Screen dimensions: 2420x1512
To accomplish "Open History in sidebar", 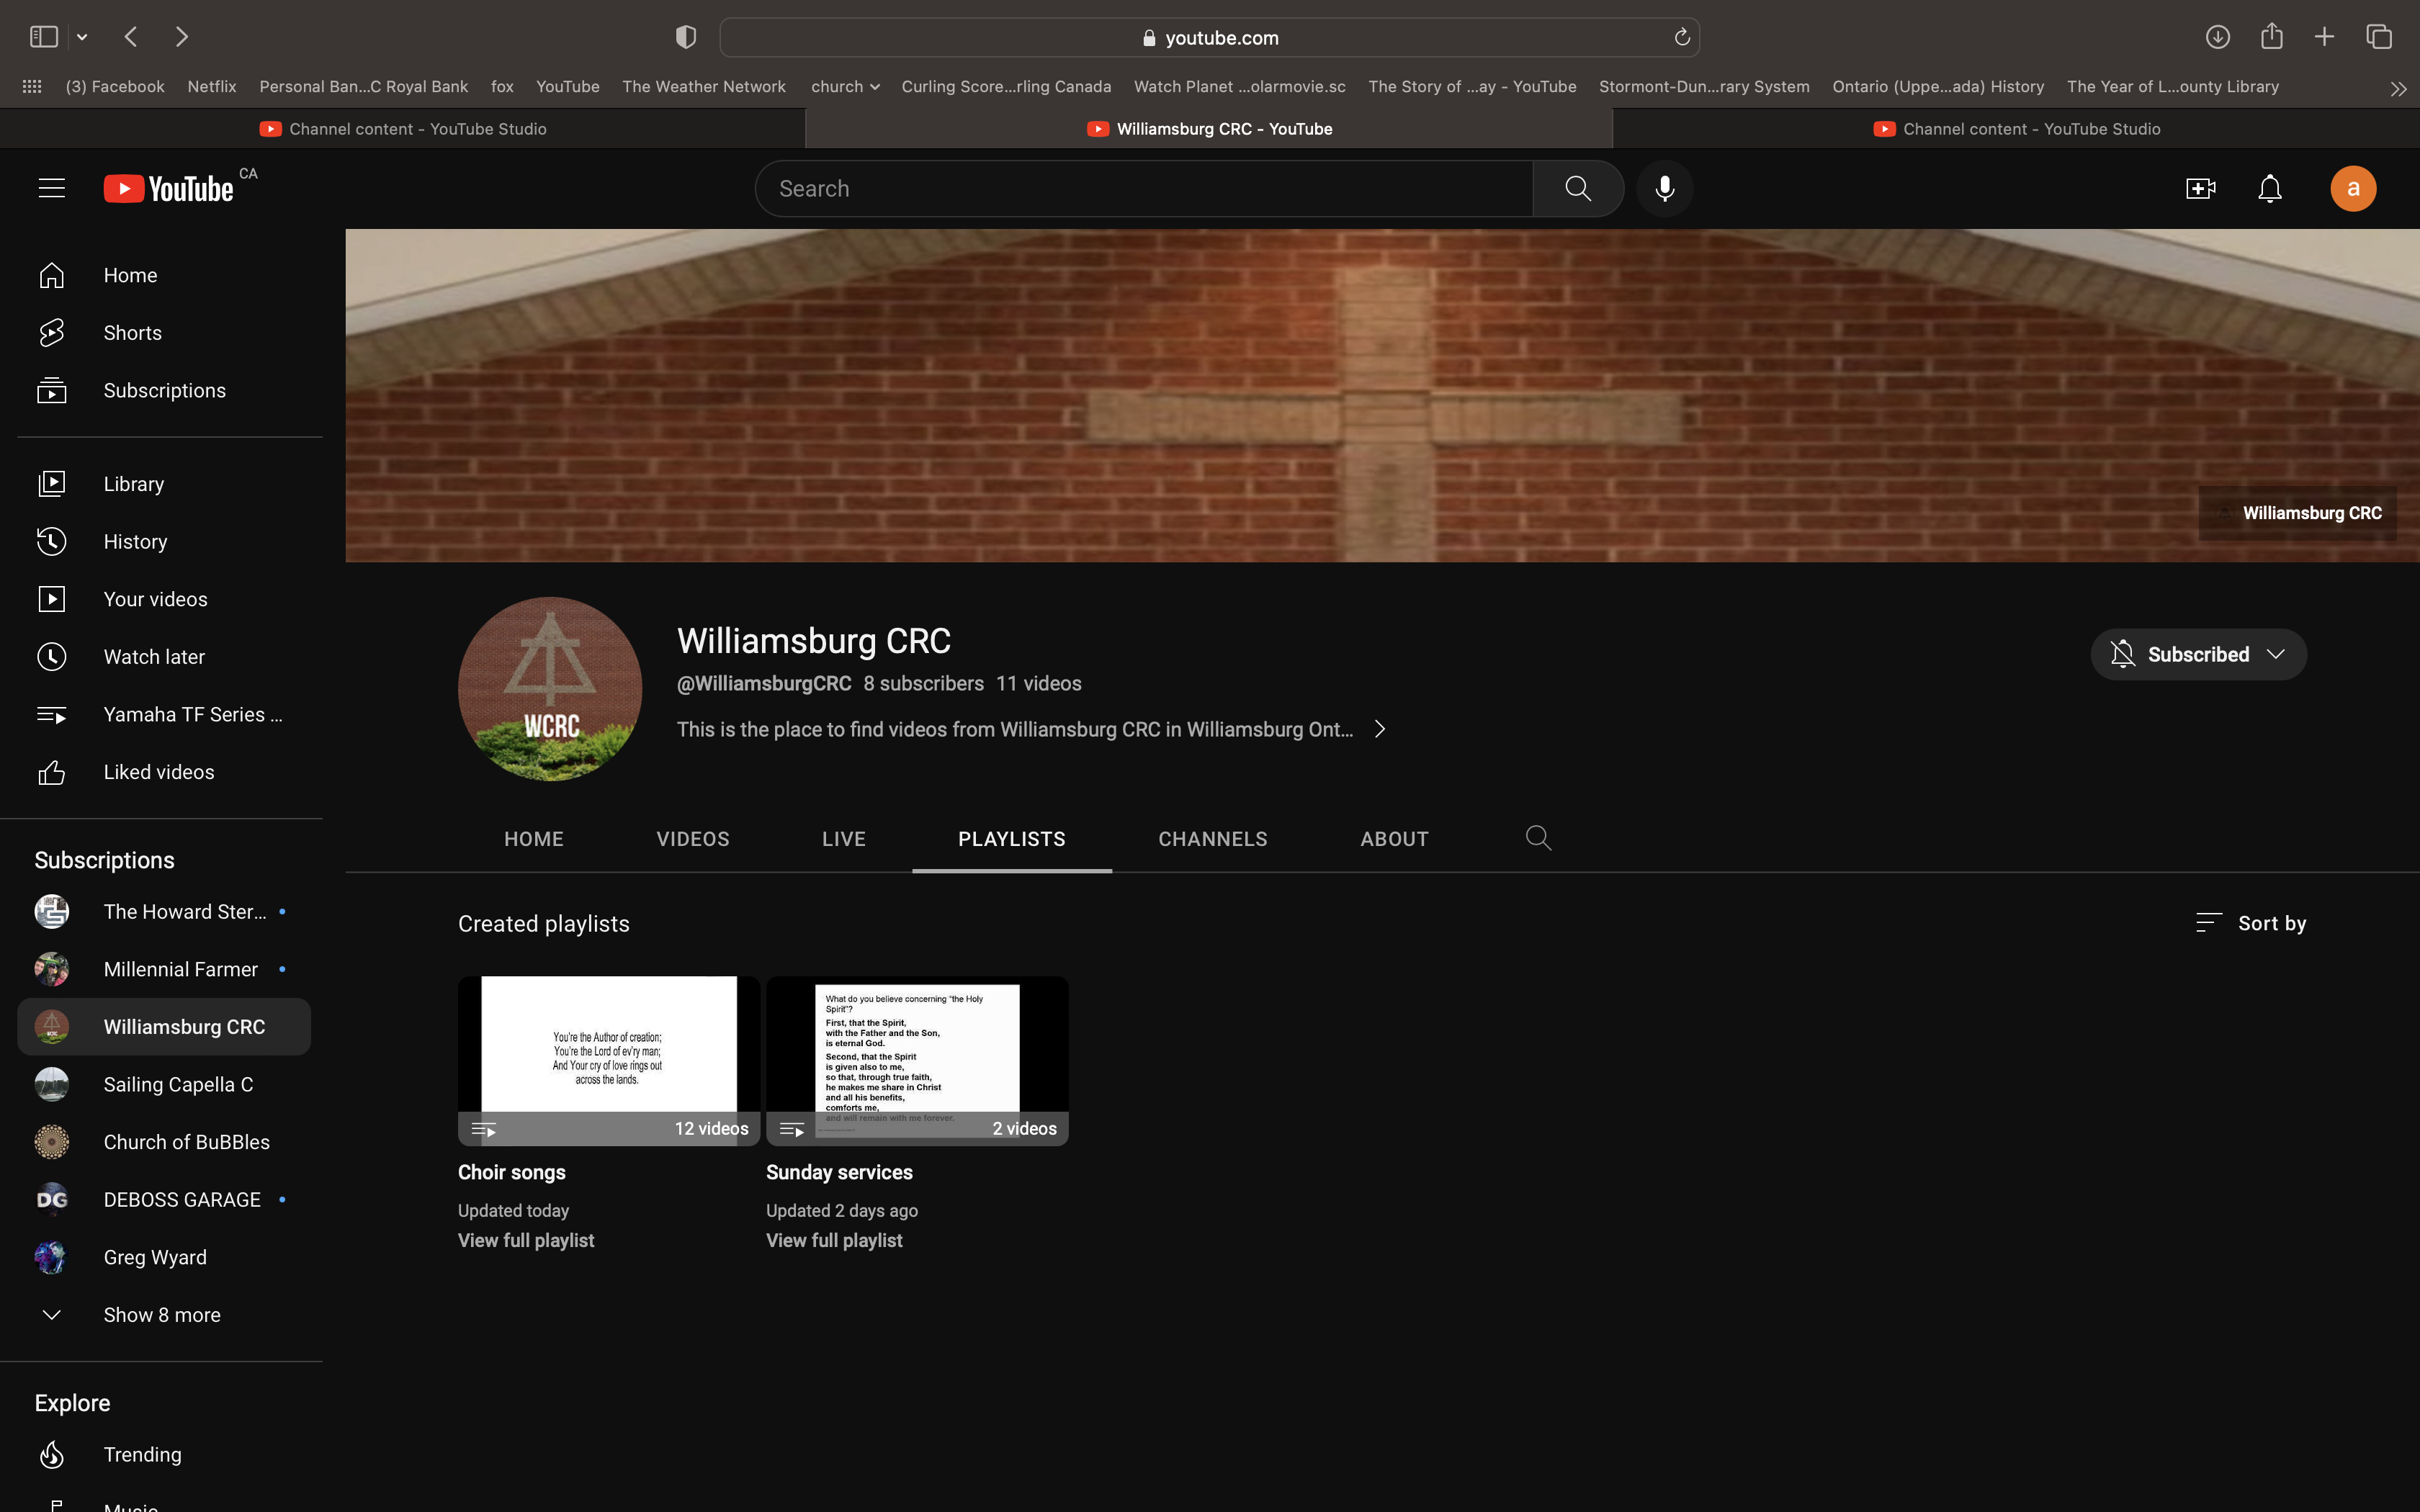I will click(x=164, y=541).
